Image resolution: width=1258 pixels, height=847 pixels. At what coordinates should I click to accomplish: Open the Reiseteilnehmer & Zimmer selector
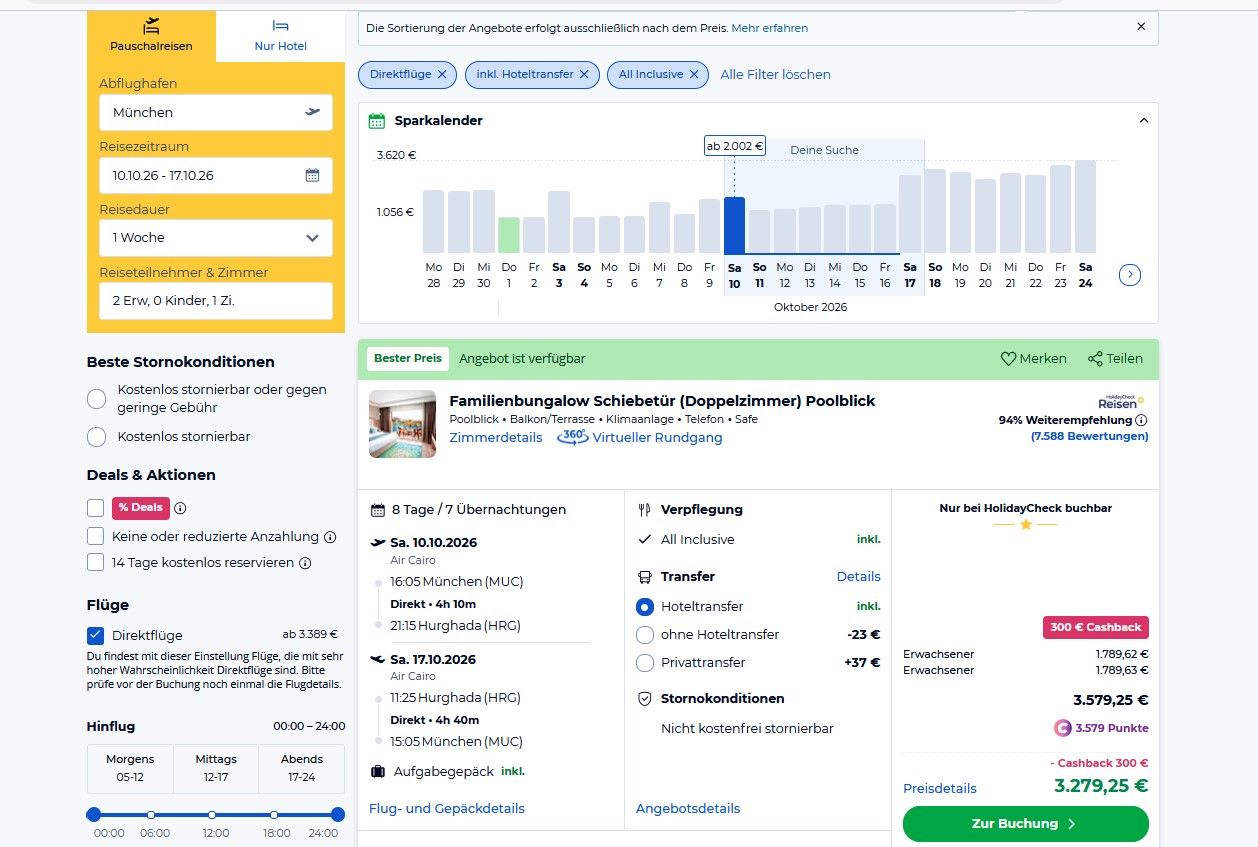(x=216, y=301)
